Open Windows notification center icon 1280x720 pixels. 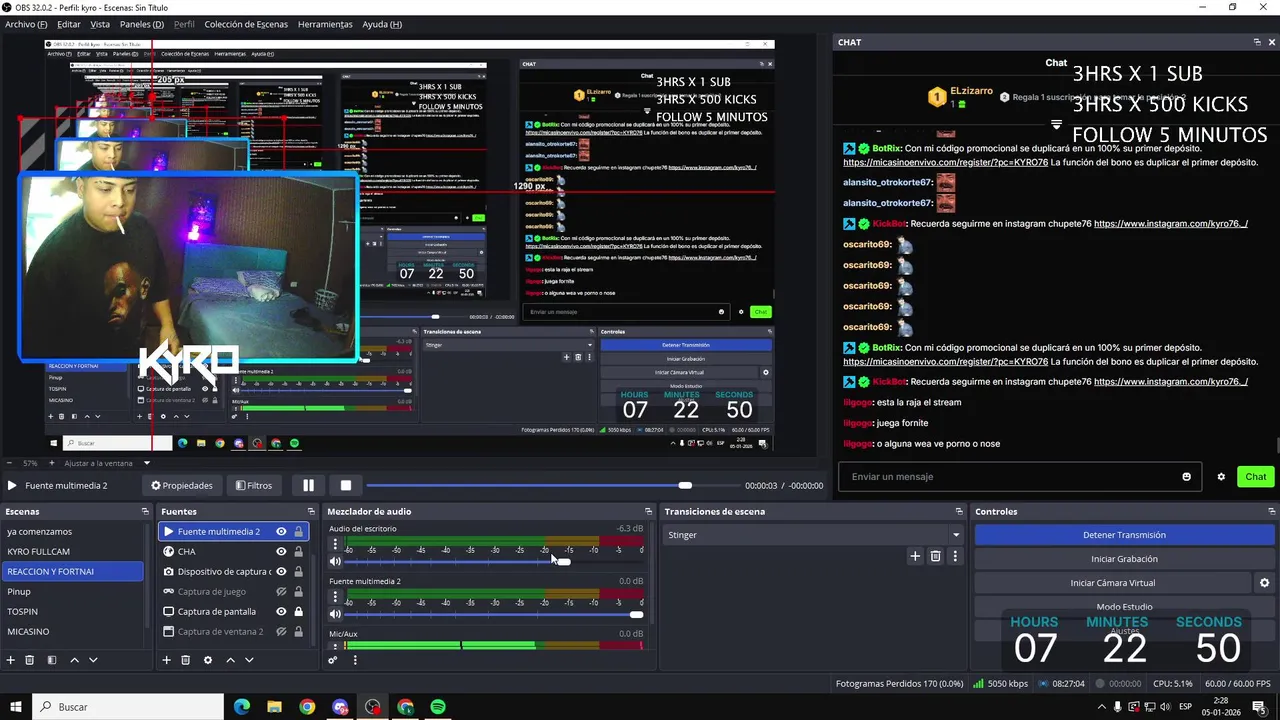point(1259,707)
